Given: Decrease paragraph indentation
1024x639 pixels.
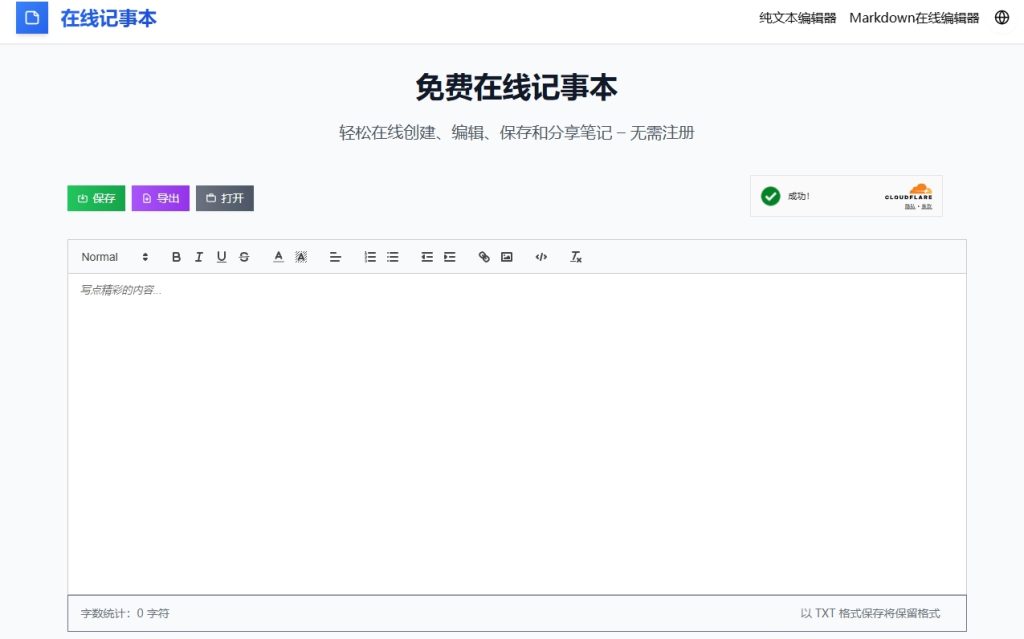Looking at the screenshot, I should 427,257.
